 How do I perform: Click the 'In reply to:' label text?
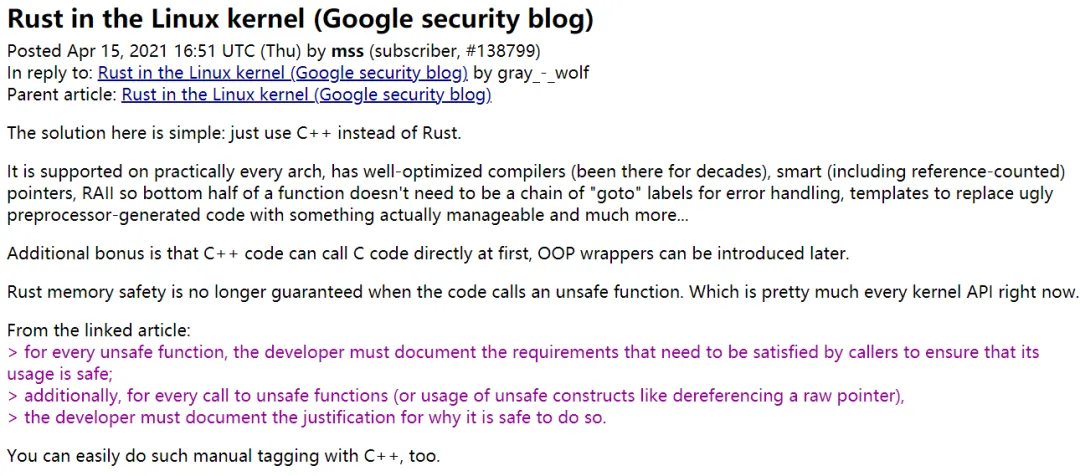(50, 72)
